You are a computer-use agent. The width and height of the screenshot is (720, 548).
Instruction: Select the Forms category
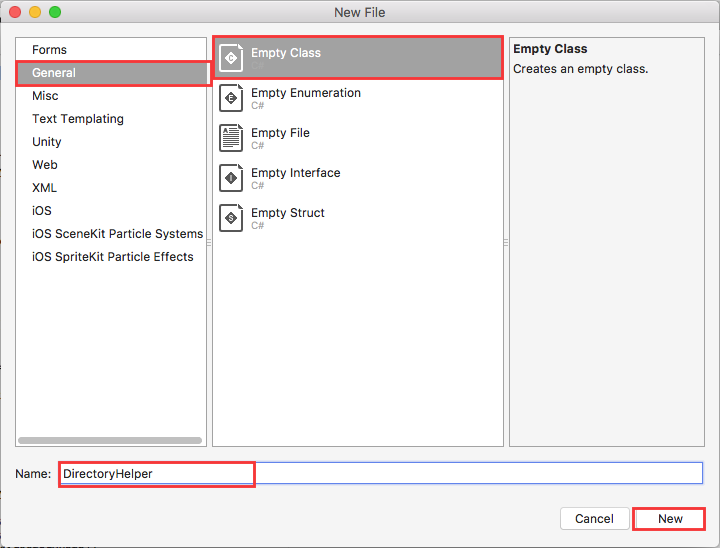click(50, 50)
